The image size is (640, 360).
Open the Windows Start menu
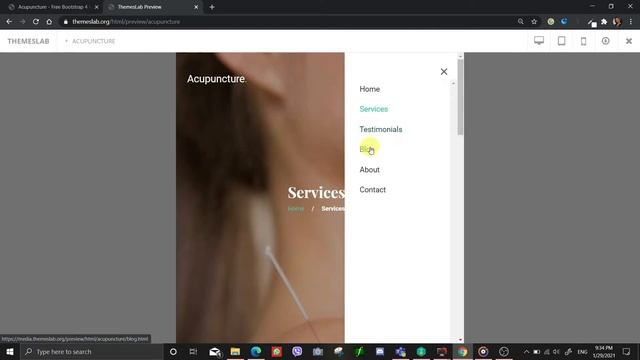click(10, 351)
